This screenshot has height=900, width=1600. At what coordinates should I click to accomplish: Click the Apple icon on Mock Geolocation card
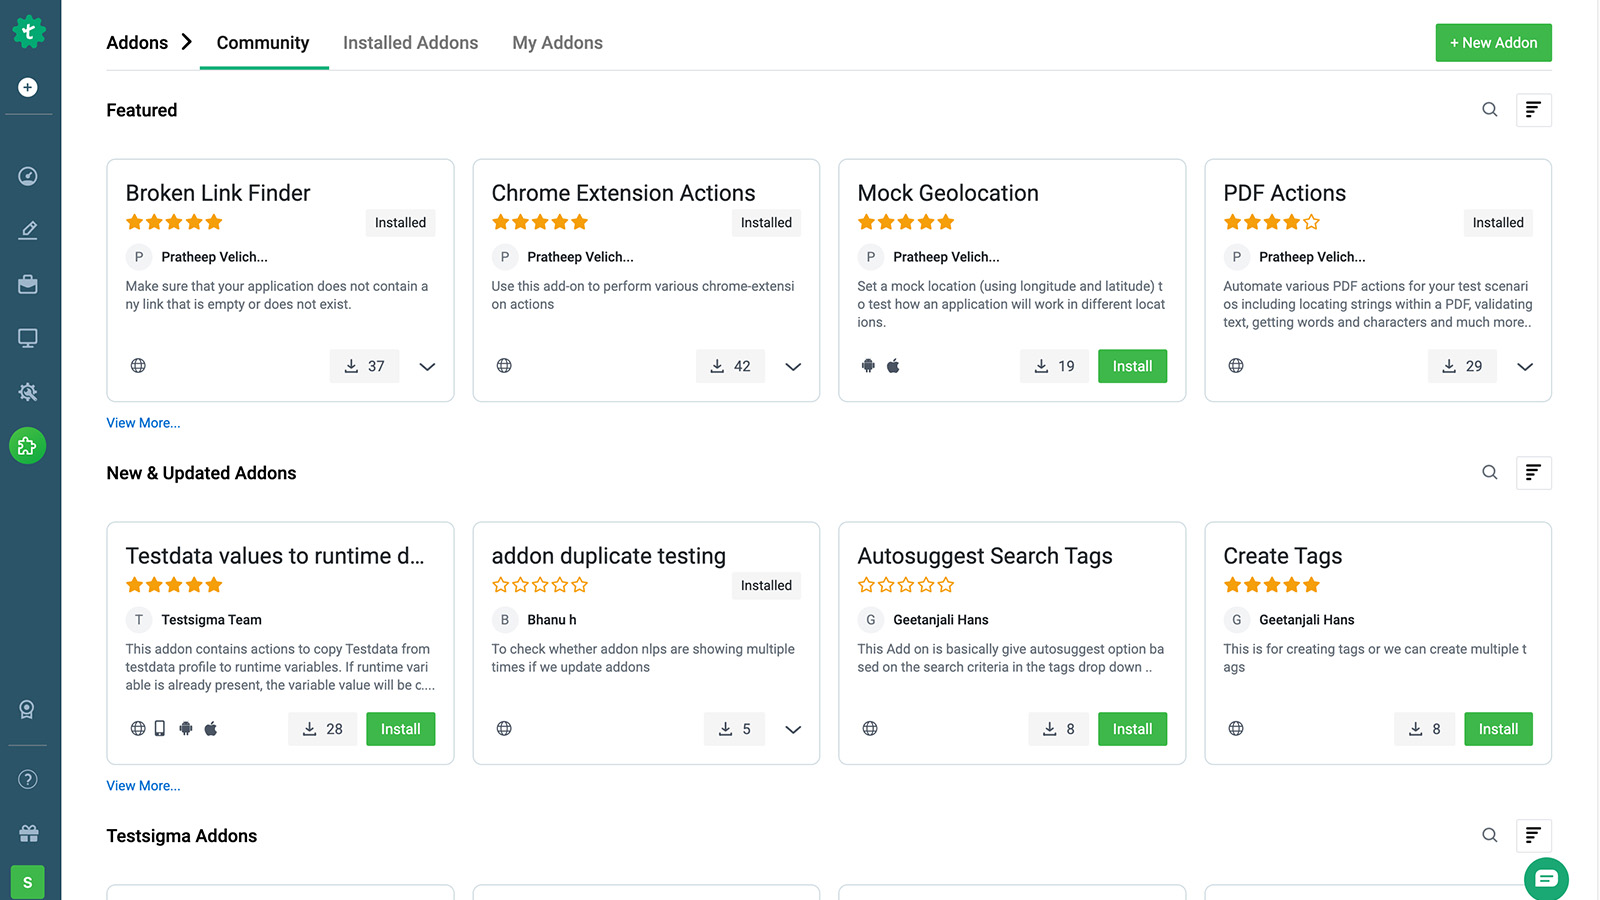(894, 366)
